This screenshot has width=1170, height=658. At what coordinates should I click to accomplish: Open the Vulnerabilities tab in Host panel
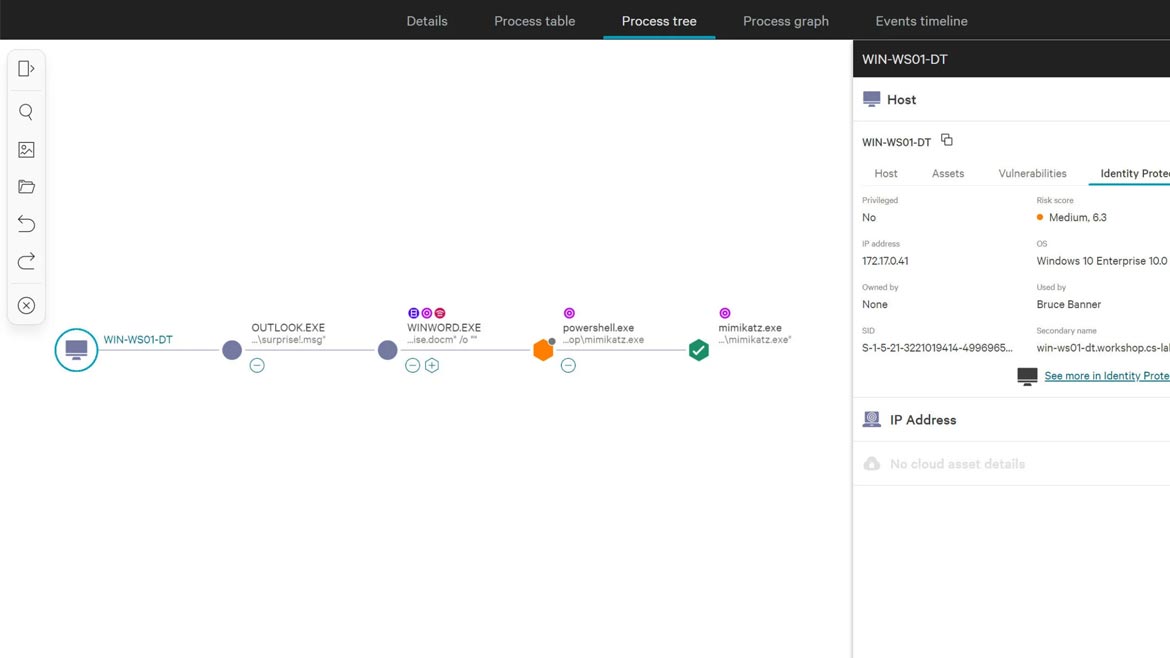tap(1032, 174)
